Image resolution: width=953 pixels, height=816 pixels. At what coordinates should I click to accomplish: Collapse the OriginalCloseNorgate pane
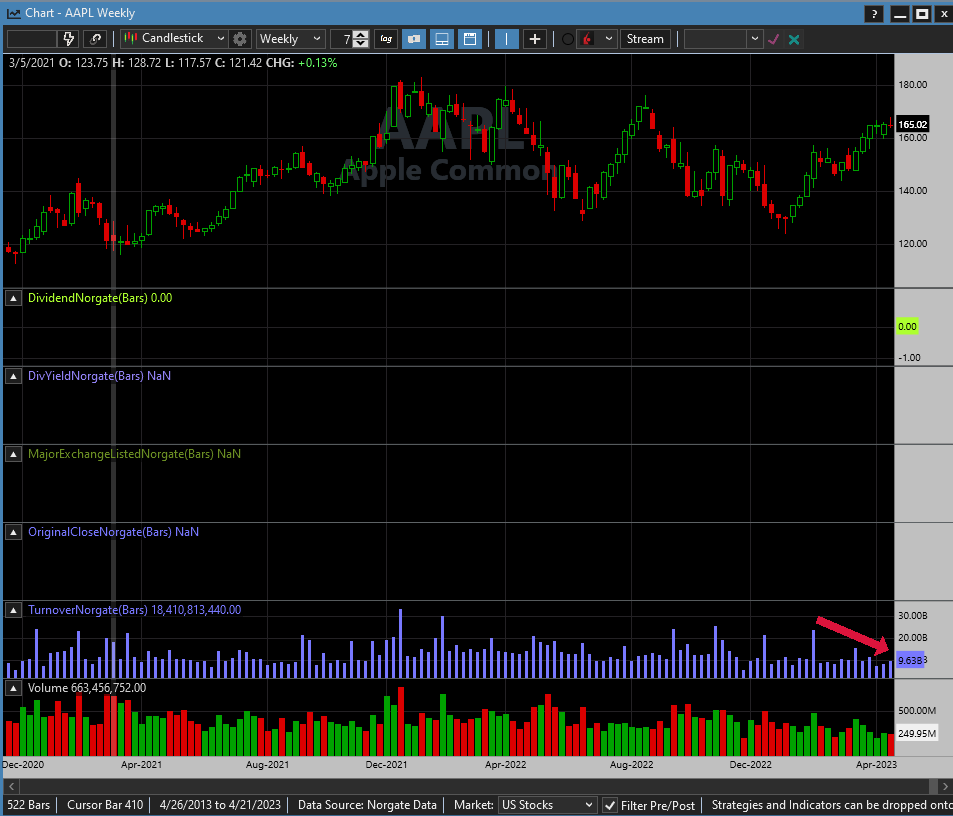coord(13,532)
